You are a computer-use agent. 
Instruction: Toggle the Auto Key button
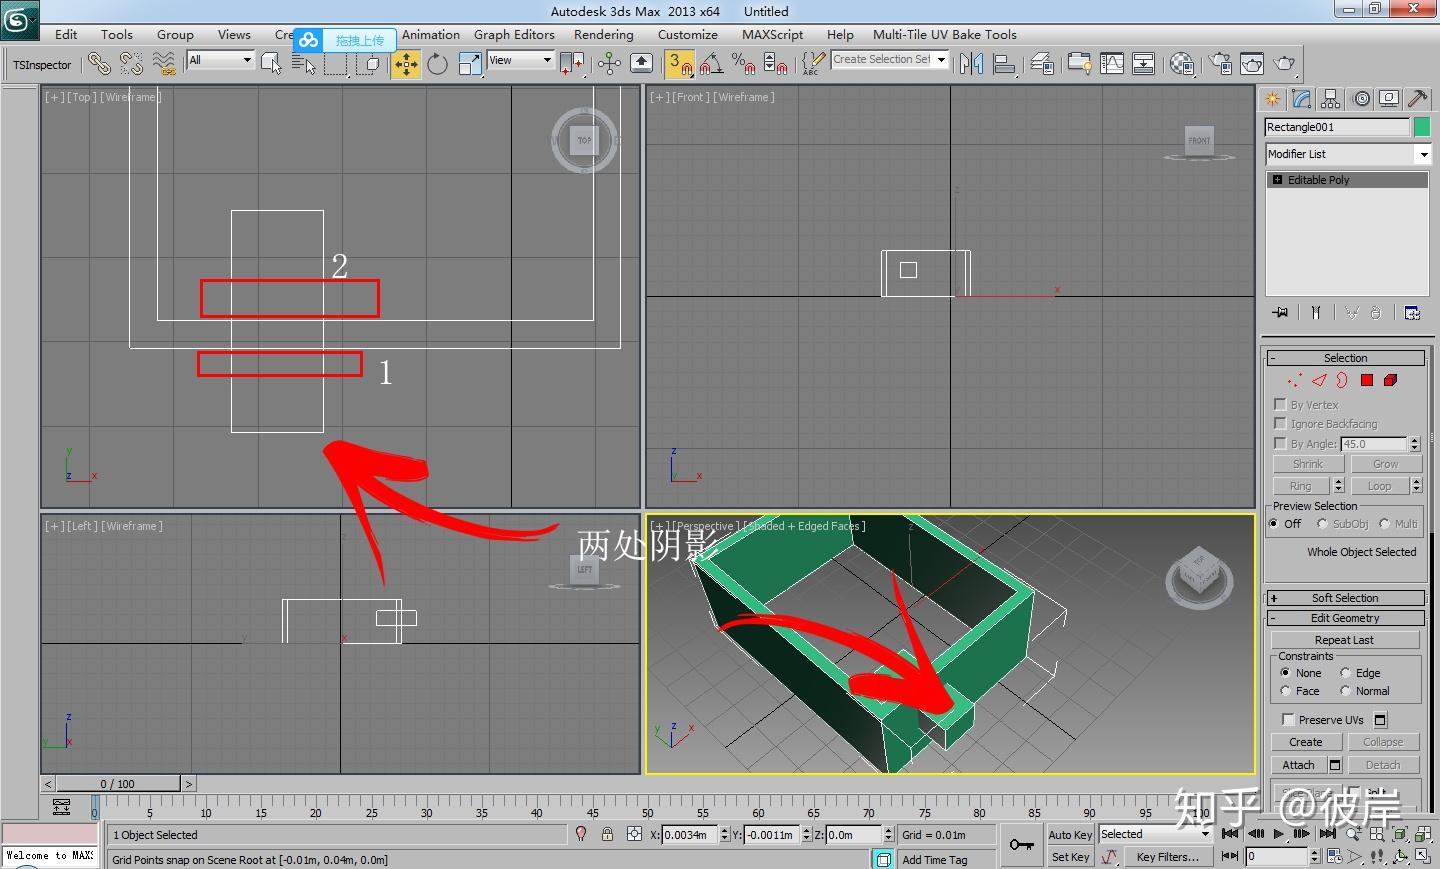[x=1070, y=835]
